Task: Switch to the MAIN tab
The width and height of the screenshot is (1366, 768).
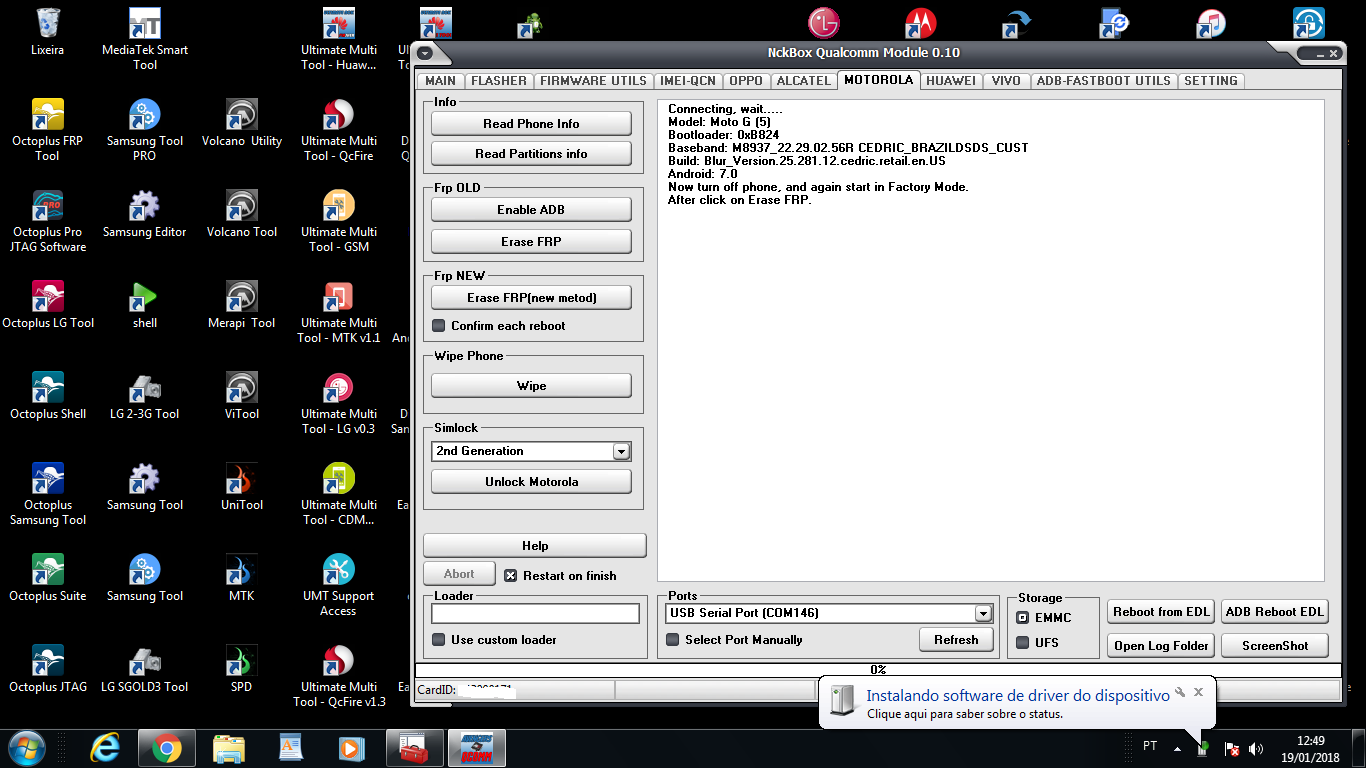Action: coord(440,81)
